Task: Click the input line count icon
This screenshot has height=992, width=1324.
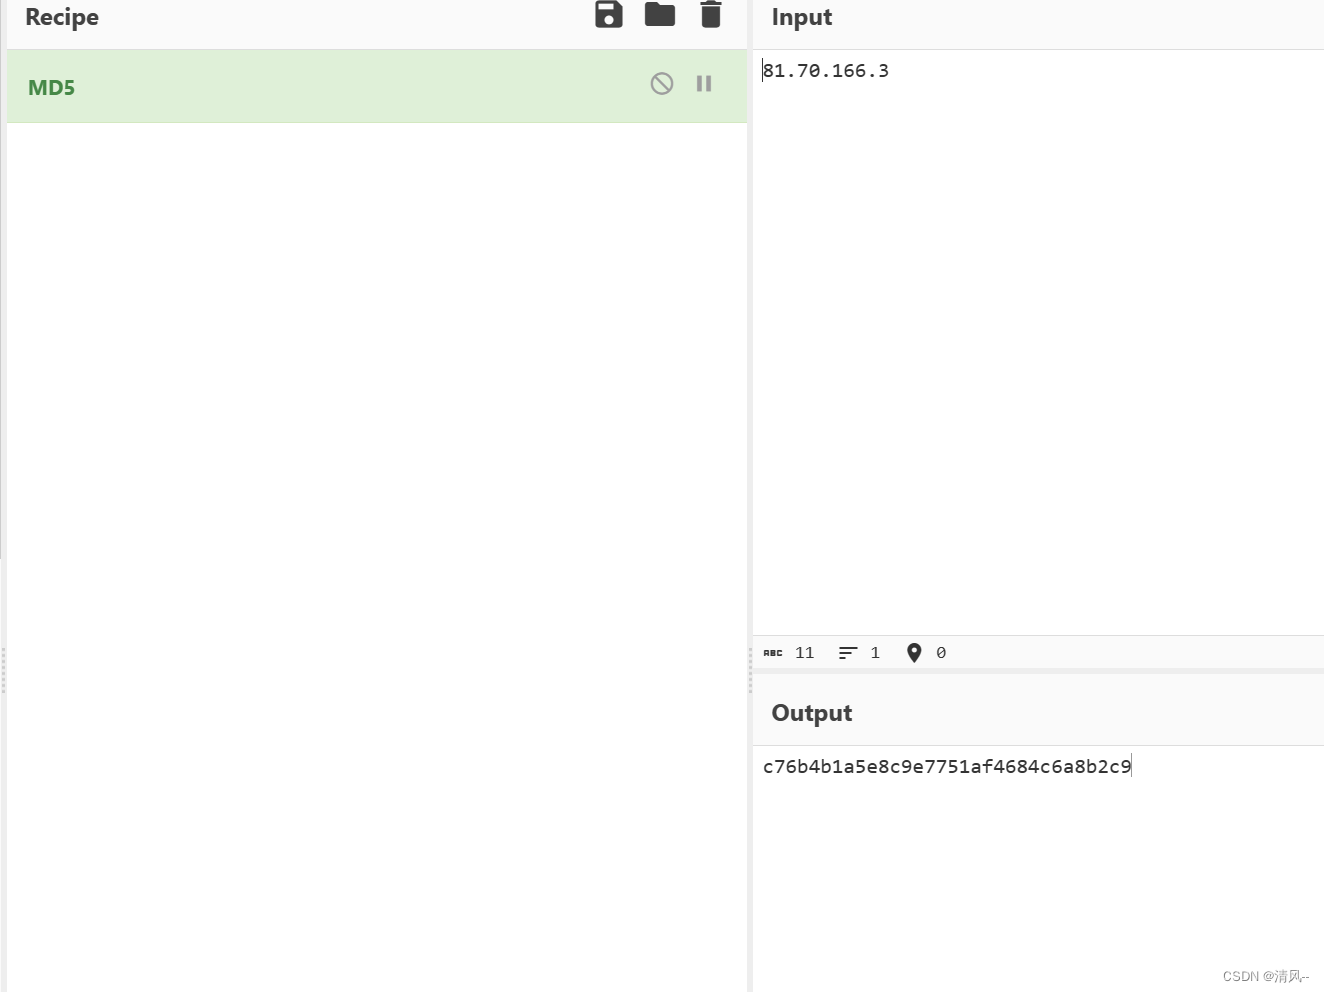Action: click(848, 653)
